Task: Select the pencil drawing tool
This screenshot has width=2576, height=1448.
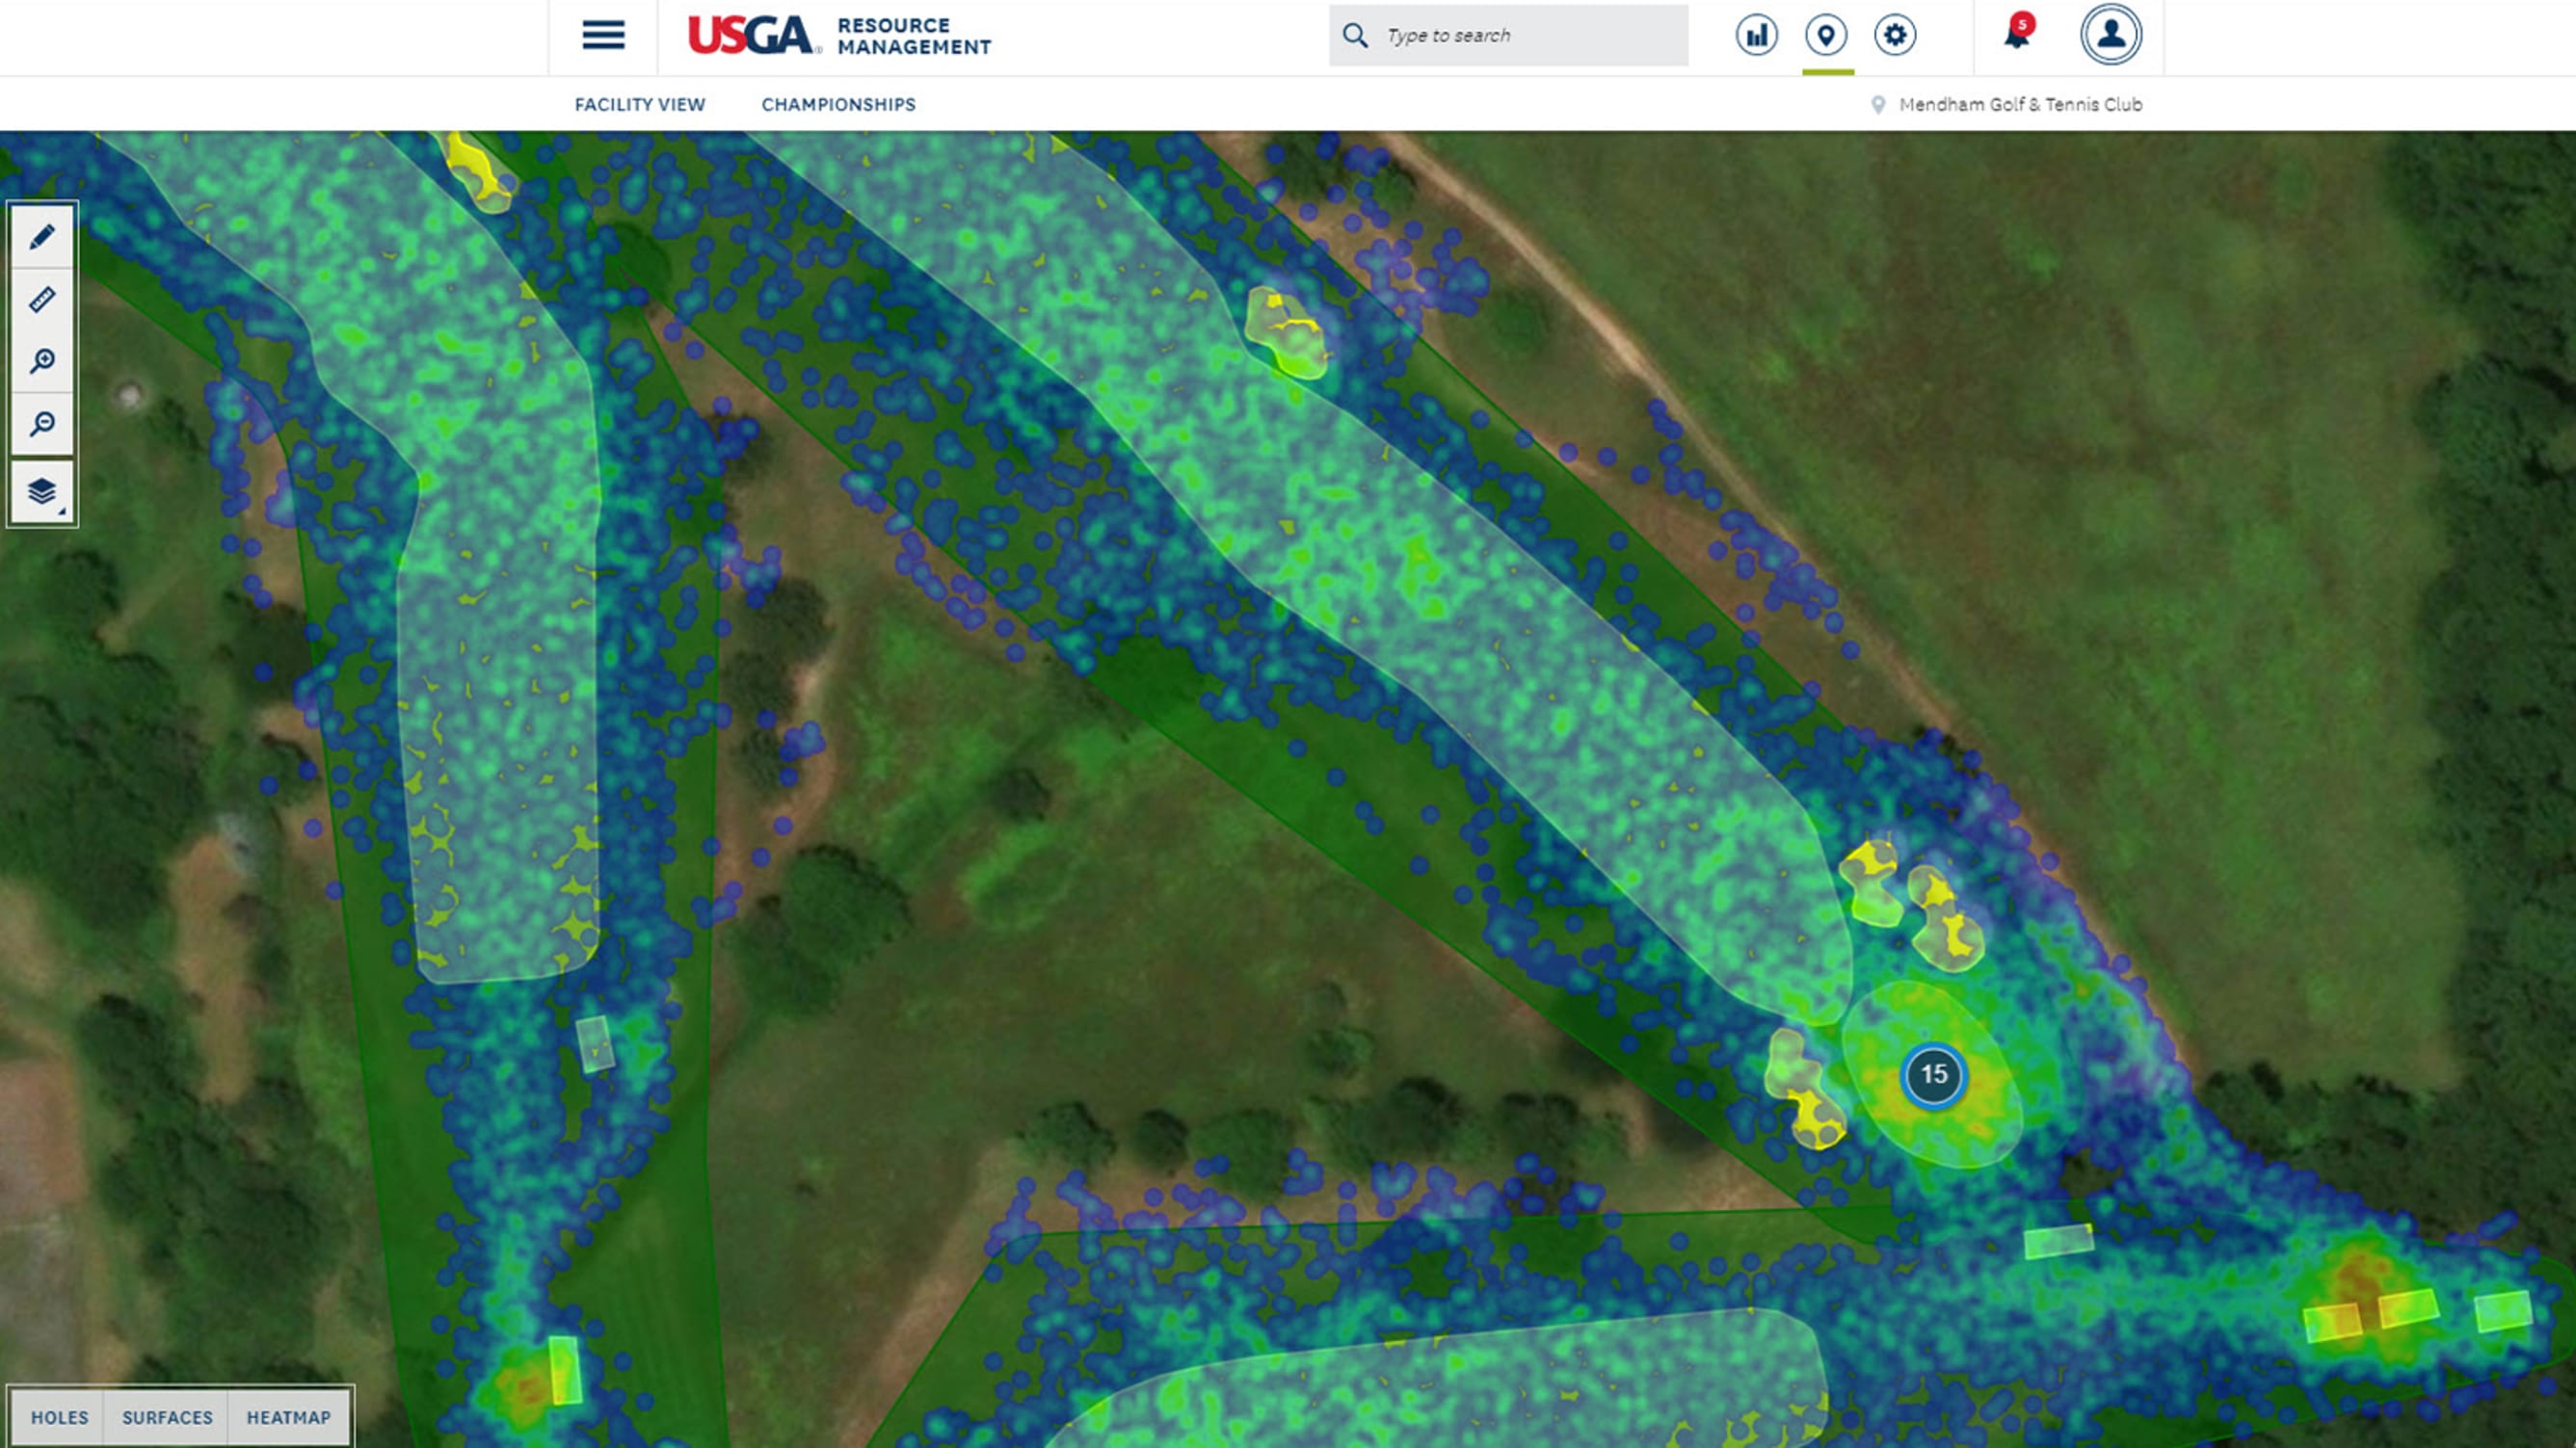Action: click(42, 237)
